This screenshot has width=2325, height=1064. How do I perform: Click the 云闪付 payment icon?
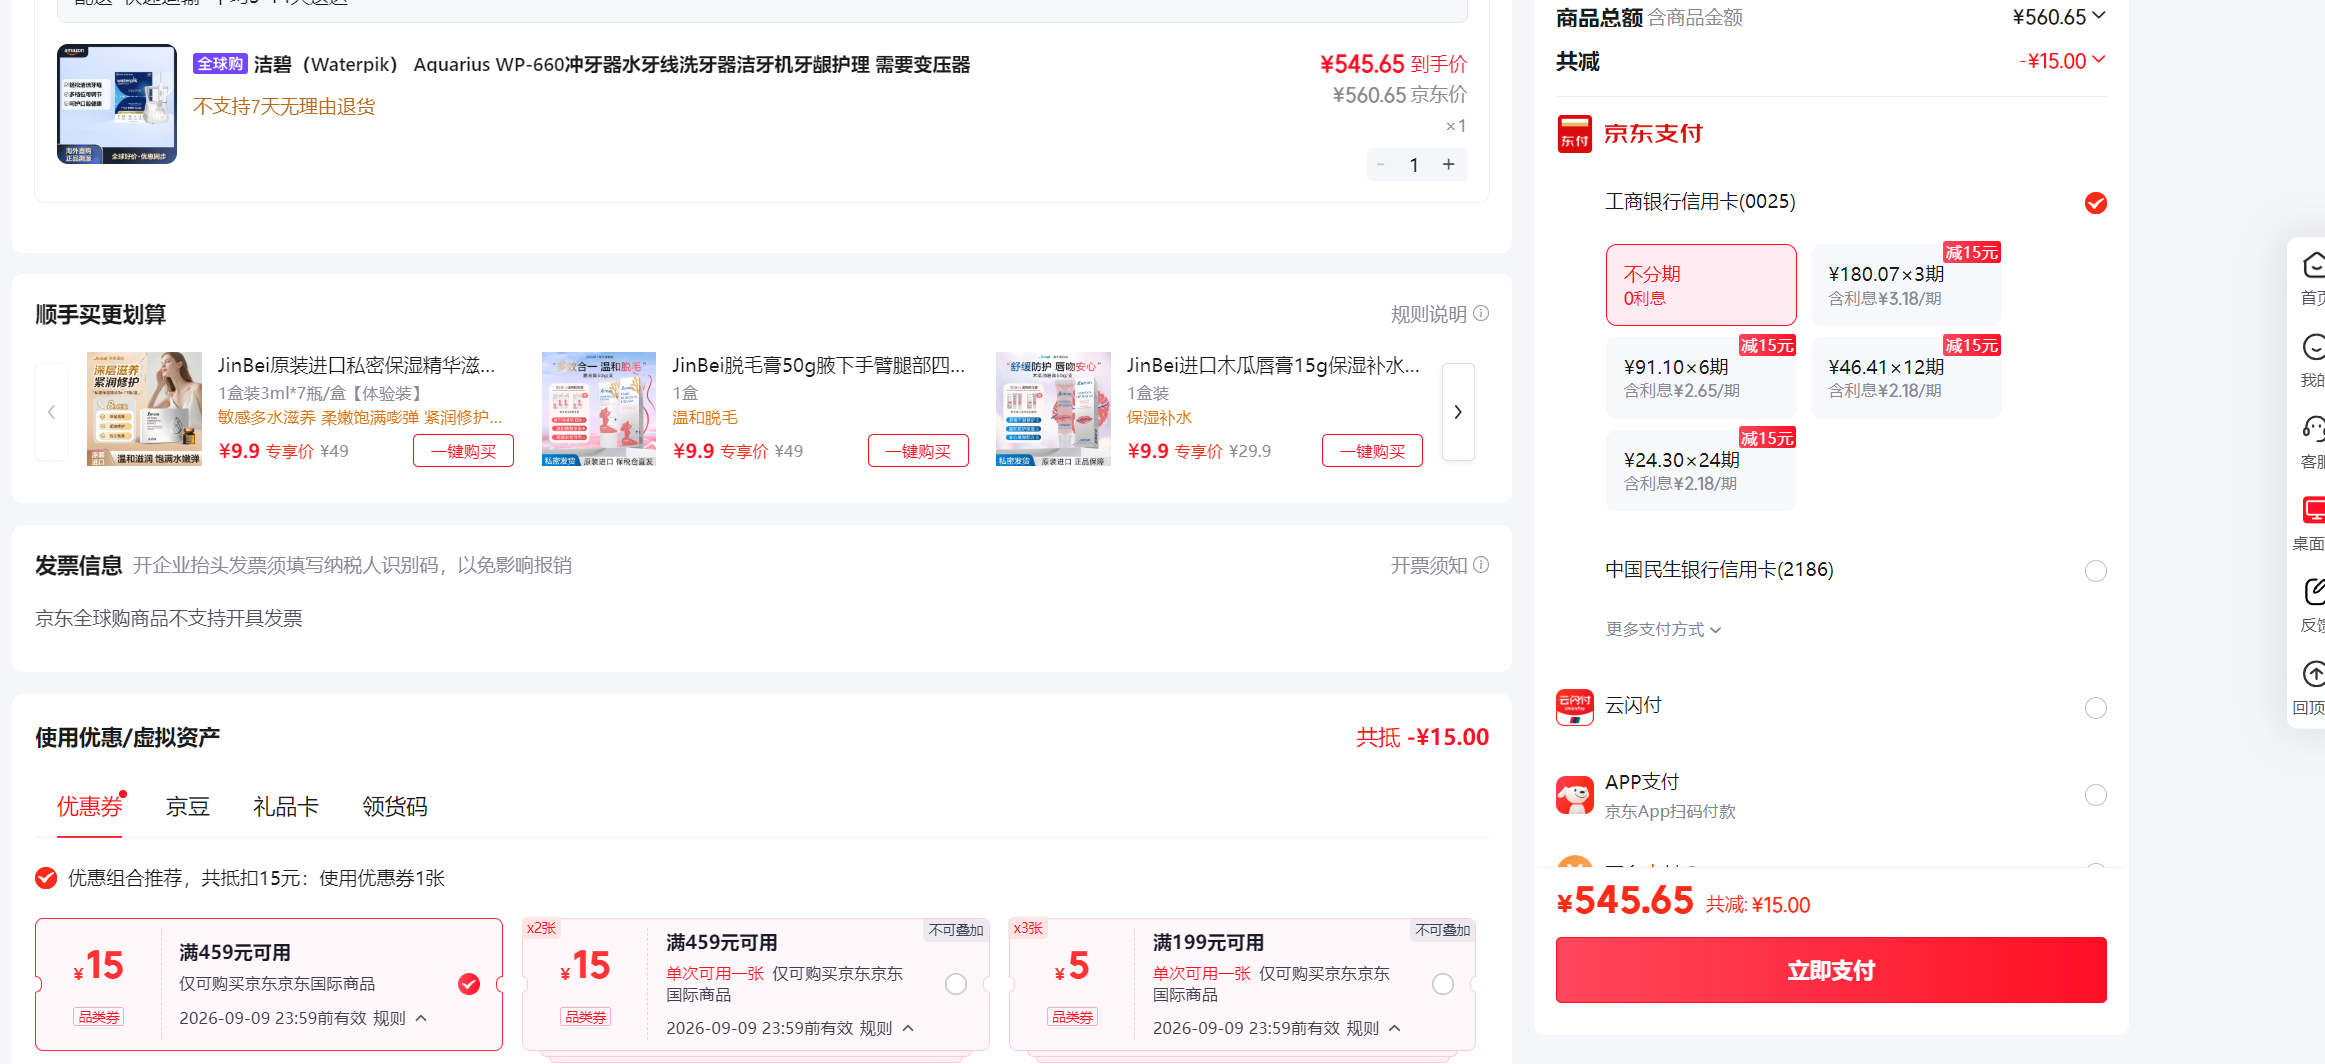click(1575, 707)
